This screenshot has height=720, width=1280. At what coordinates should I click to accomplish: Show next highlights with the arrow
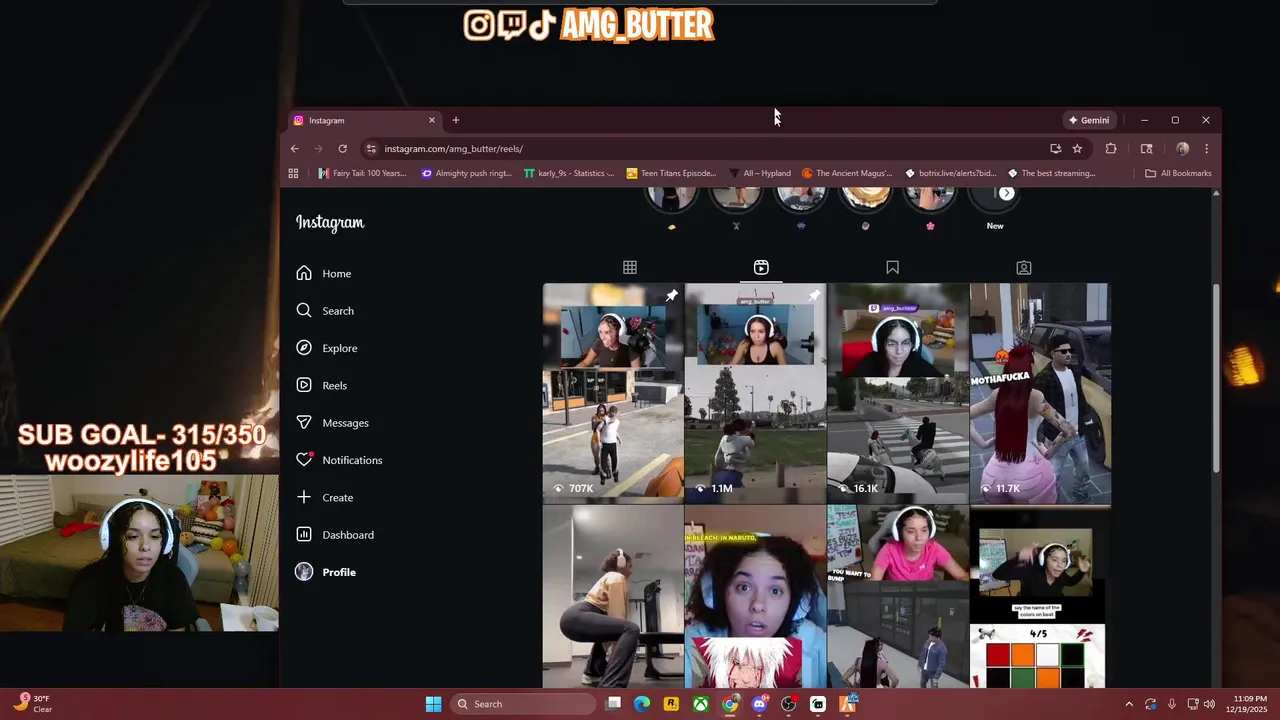[x=1007, y=193]
